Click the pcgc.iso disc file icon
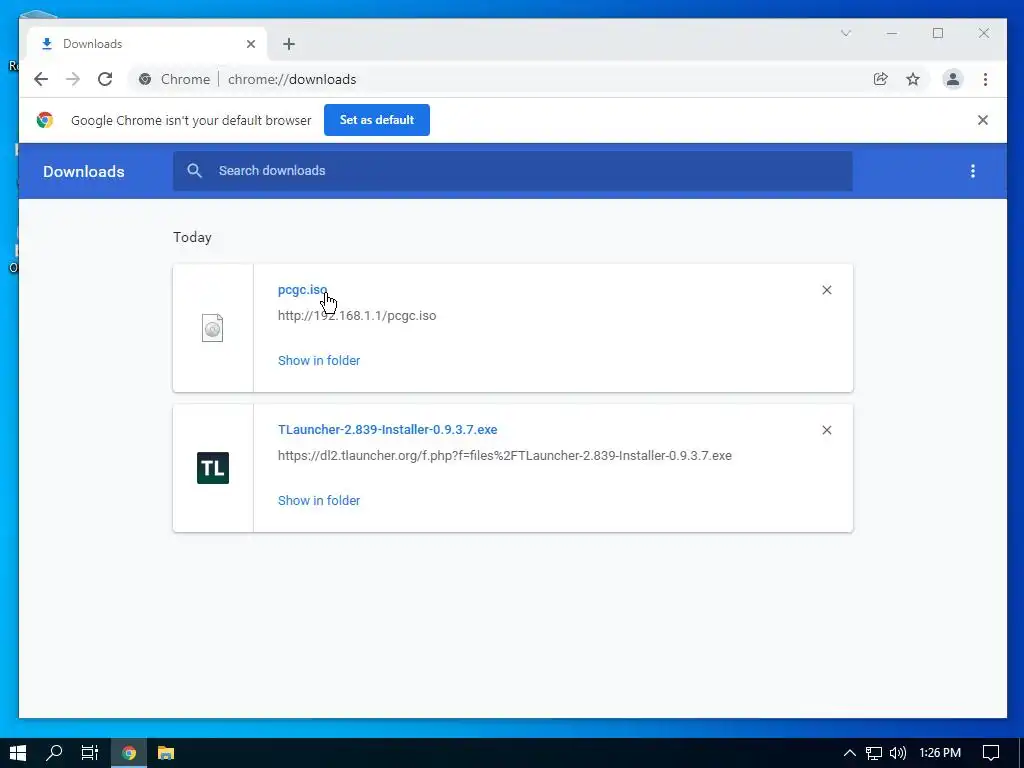The width and height of the screenshot is (1024, 768). pos(212,328)
